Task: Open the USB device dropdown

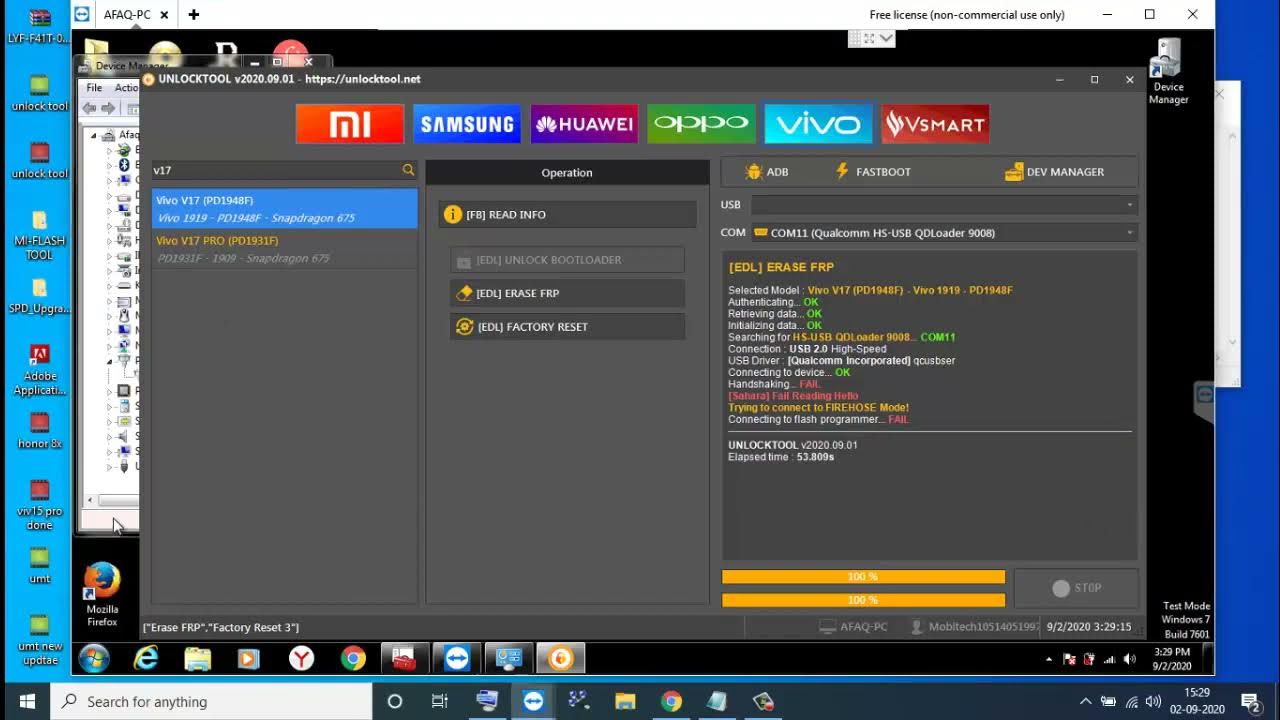Action: coord(944,205)
